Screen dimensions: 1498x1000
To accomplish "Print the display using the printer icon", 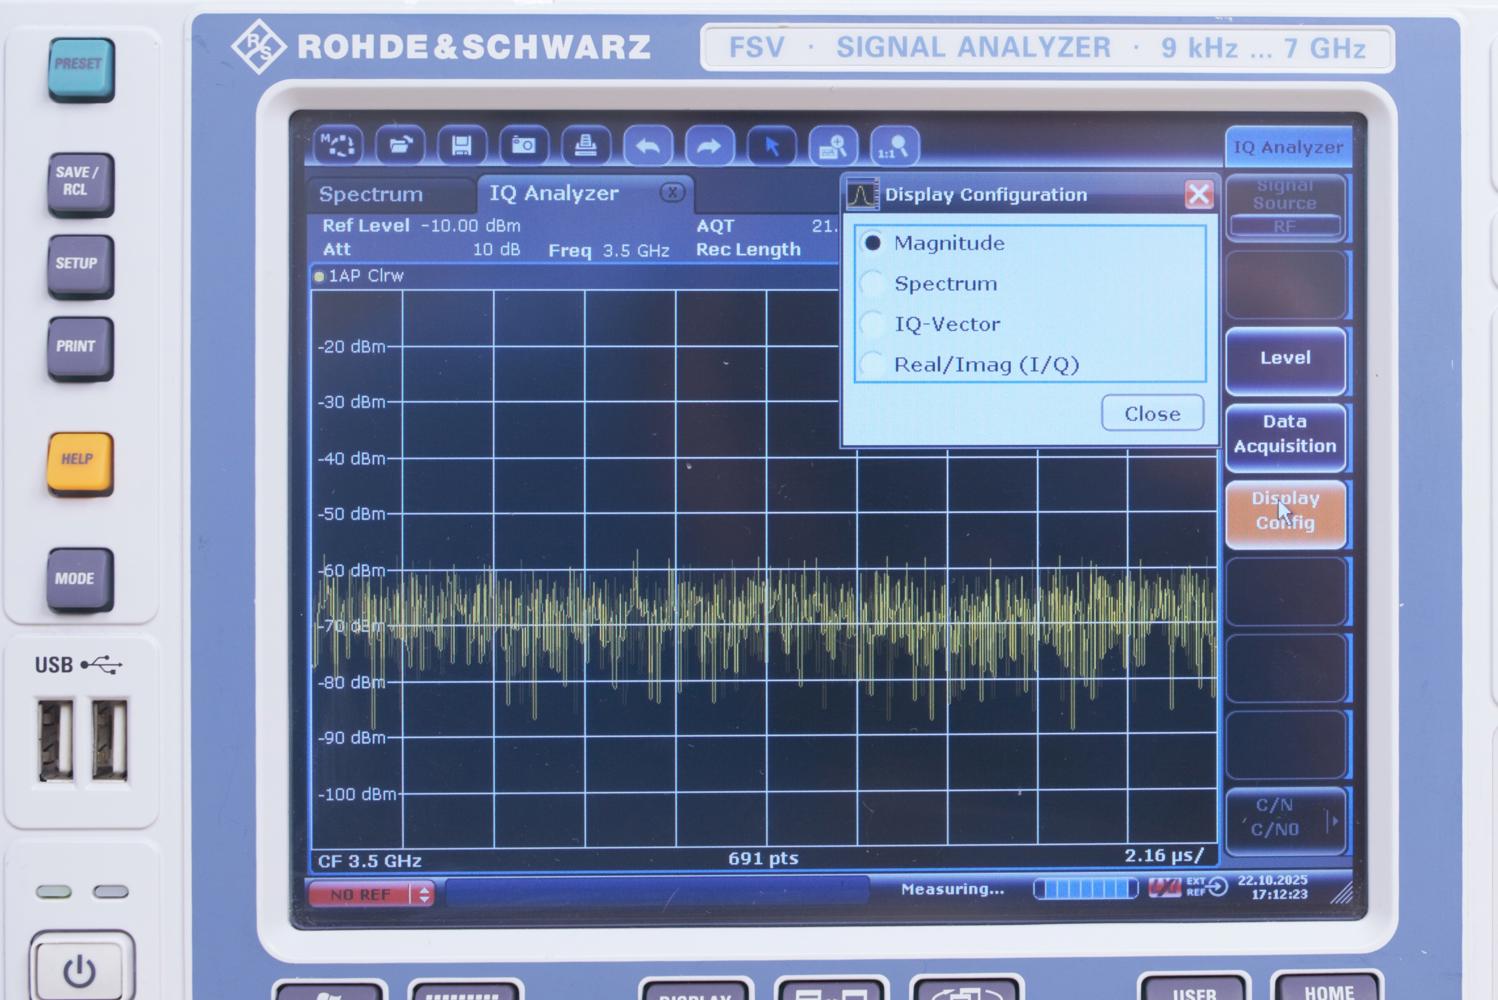I will tap(586, 145).
